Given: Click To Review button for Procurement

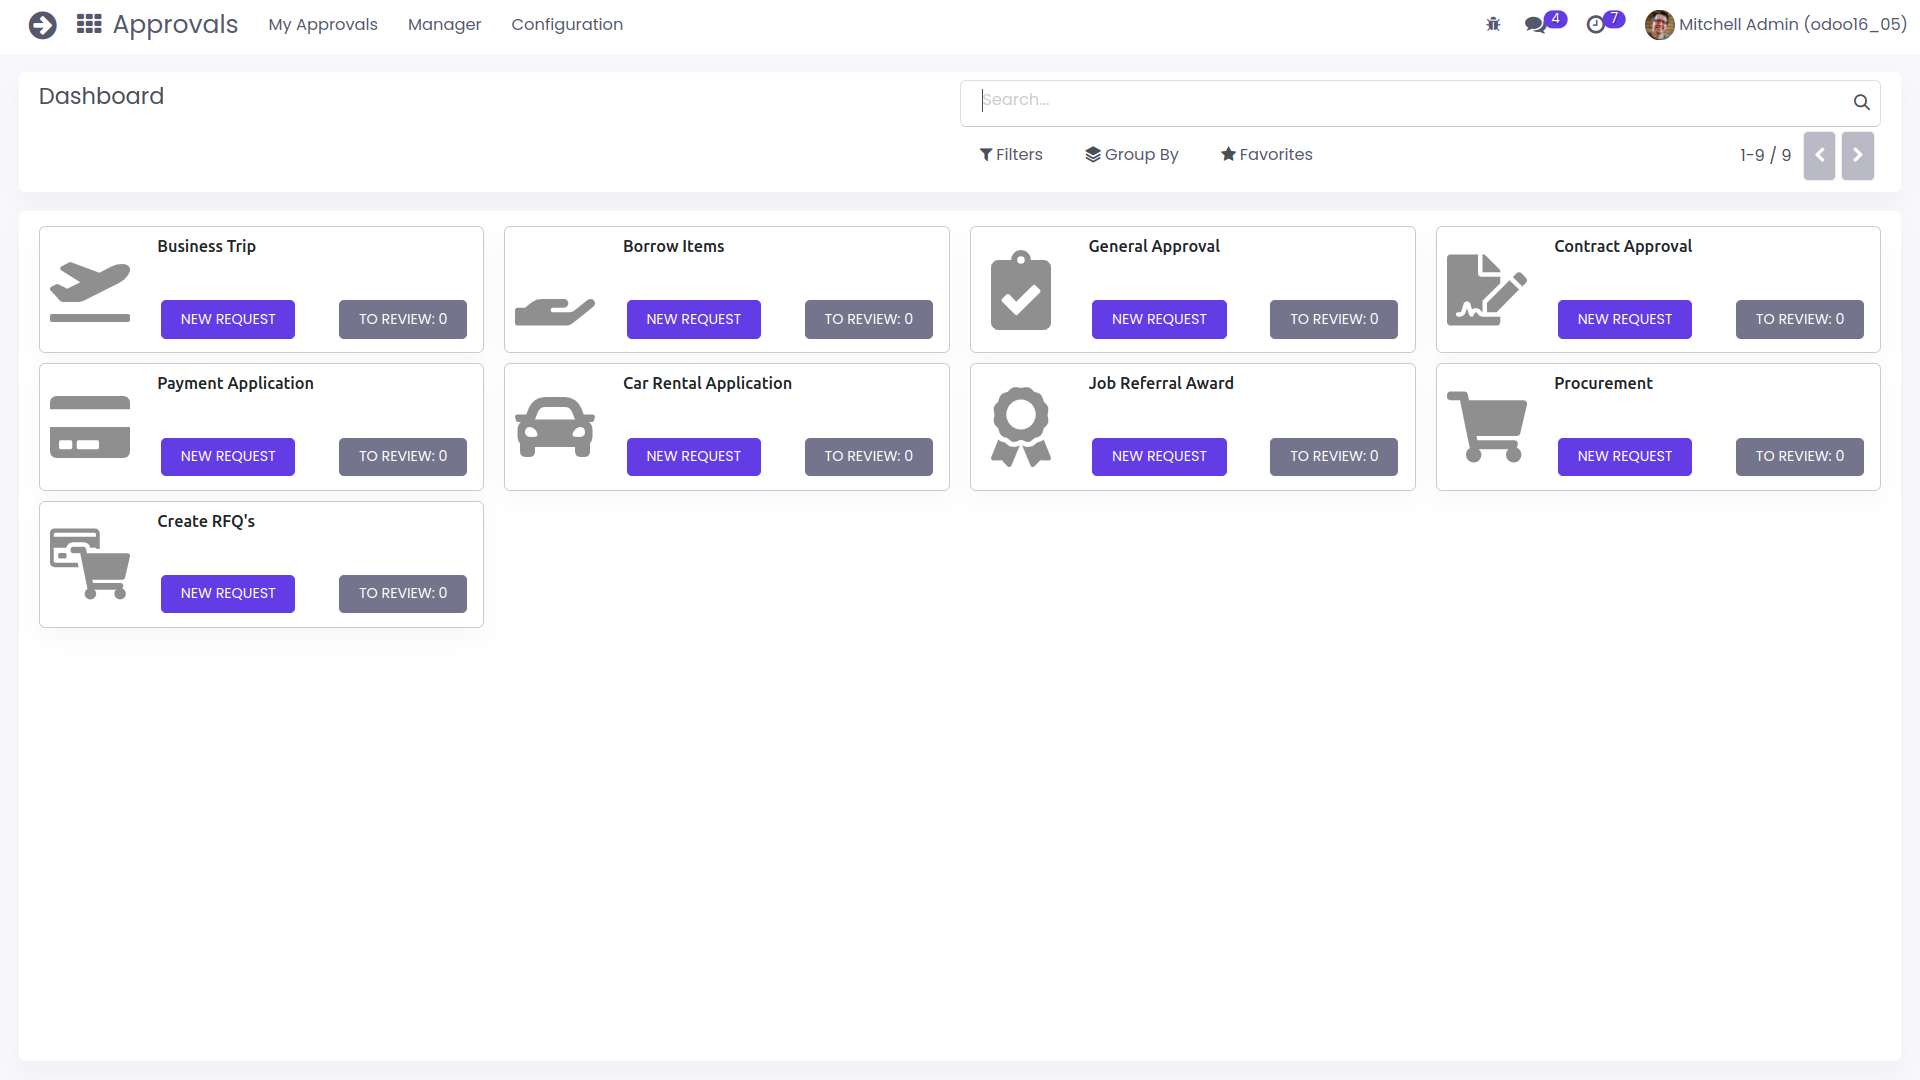Looking at the screenshot, I should pos(1799,456).
